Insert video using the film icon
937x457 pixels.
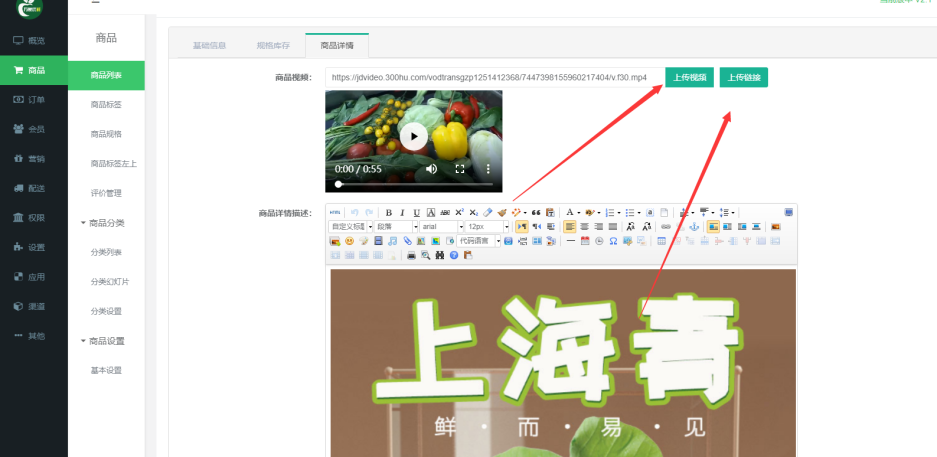378,241
